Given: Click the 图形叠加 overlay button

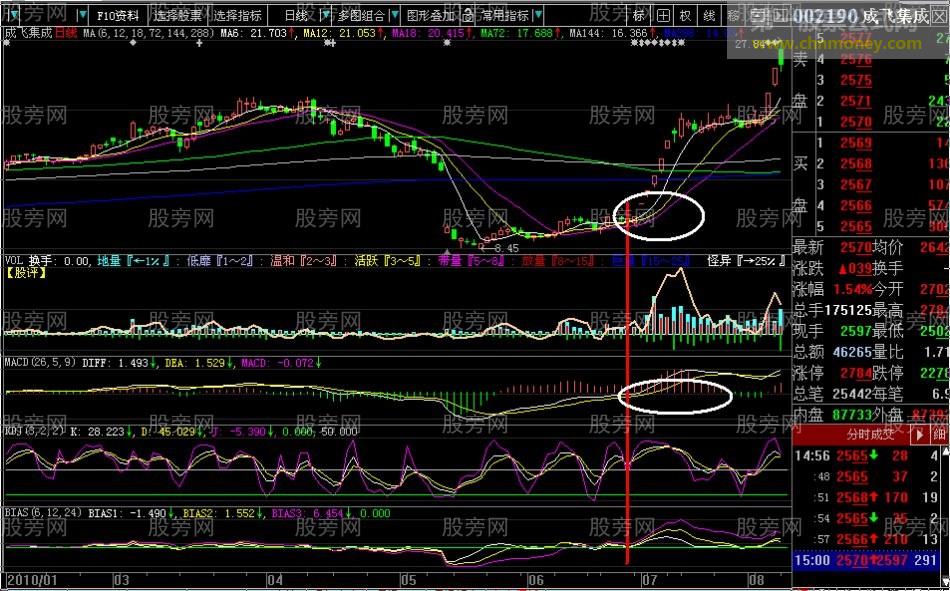Looking at the screenshot, I should click(431, 15).
